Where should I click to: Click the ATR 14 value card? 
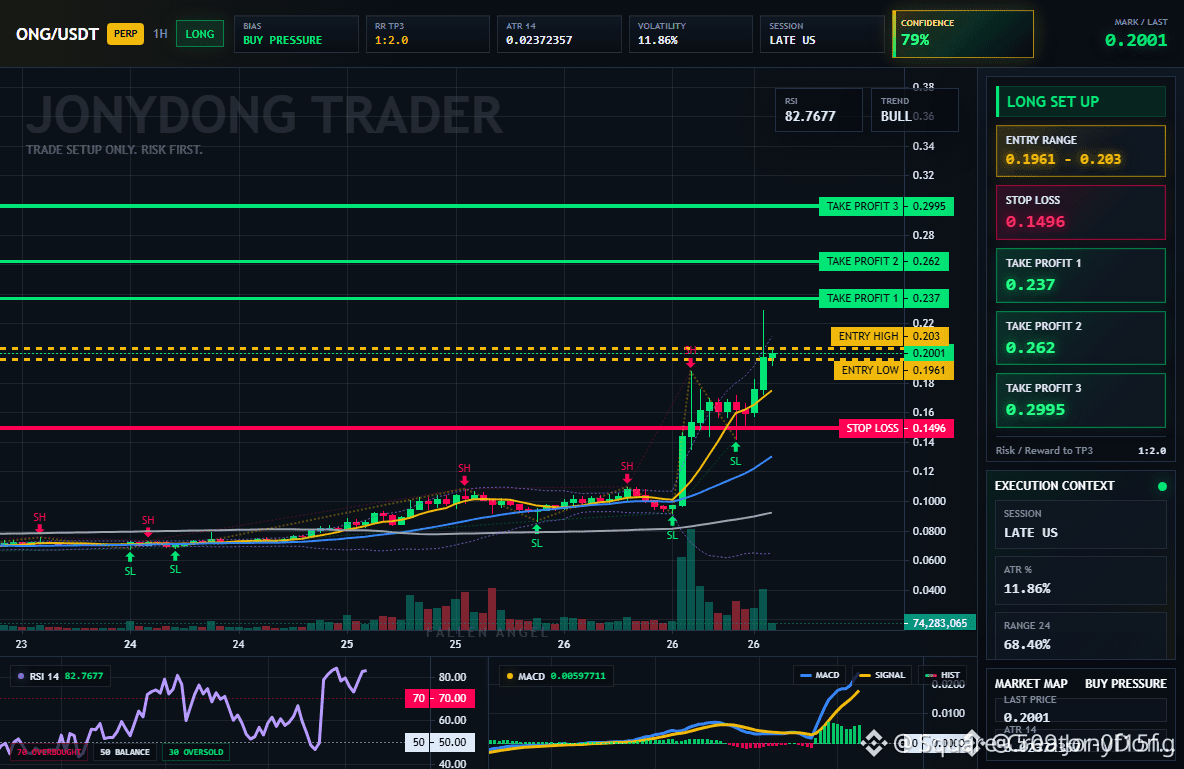559,34
